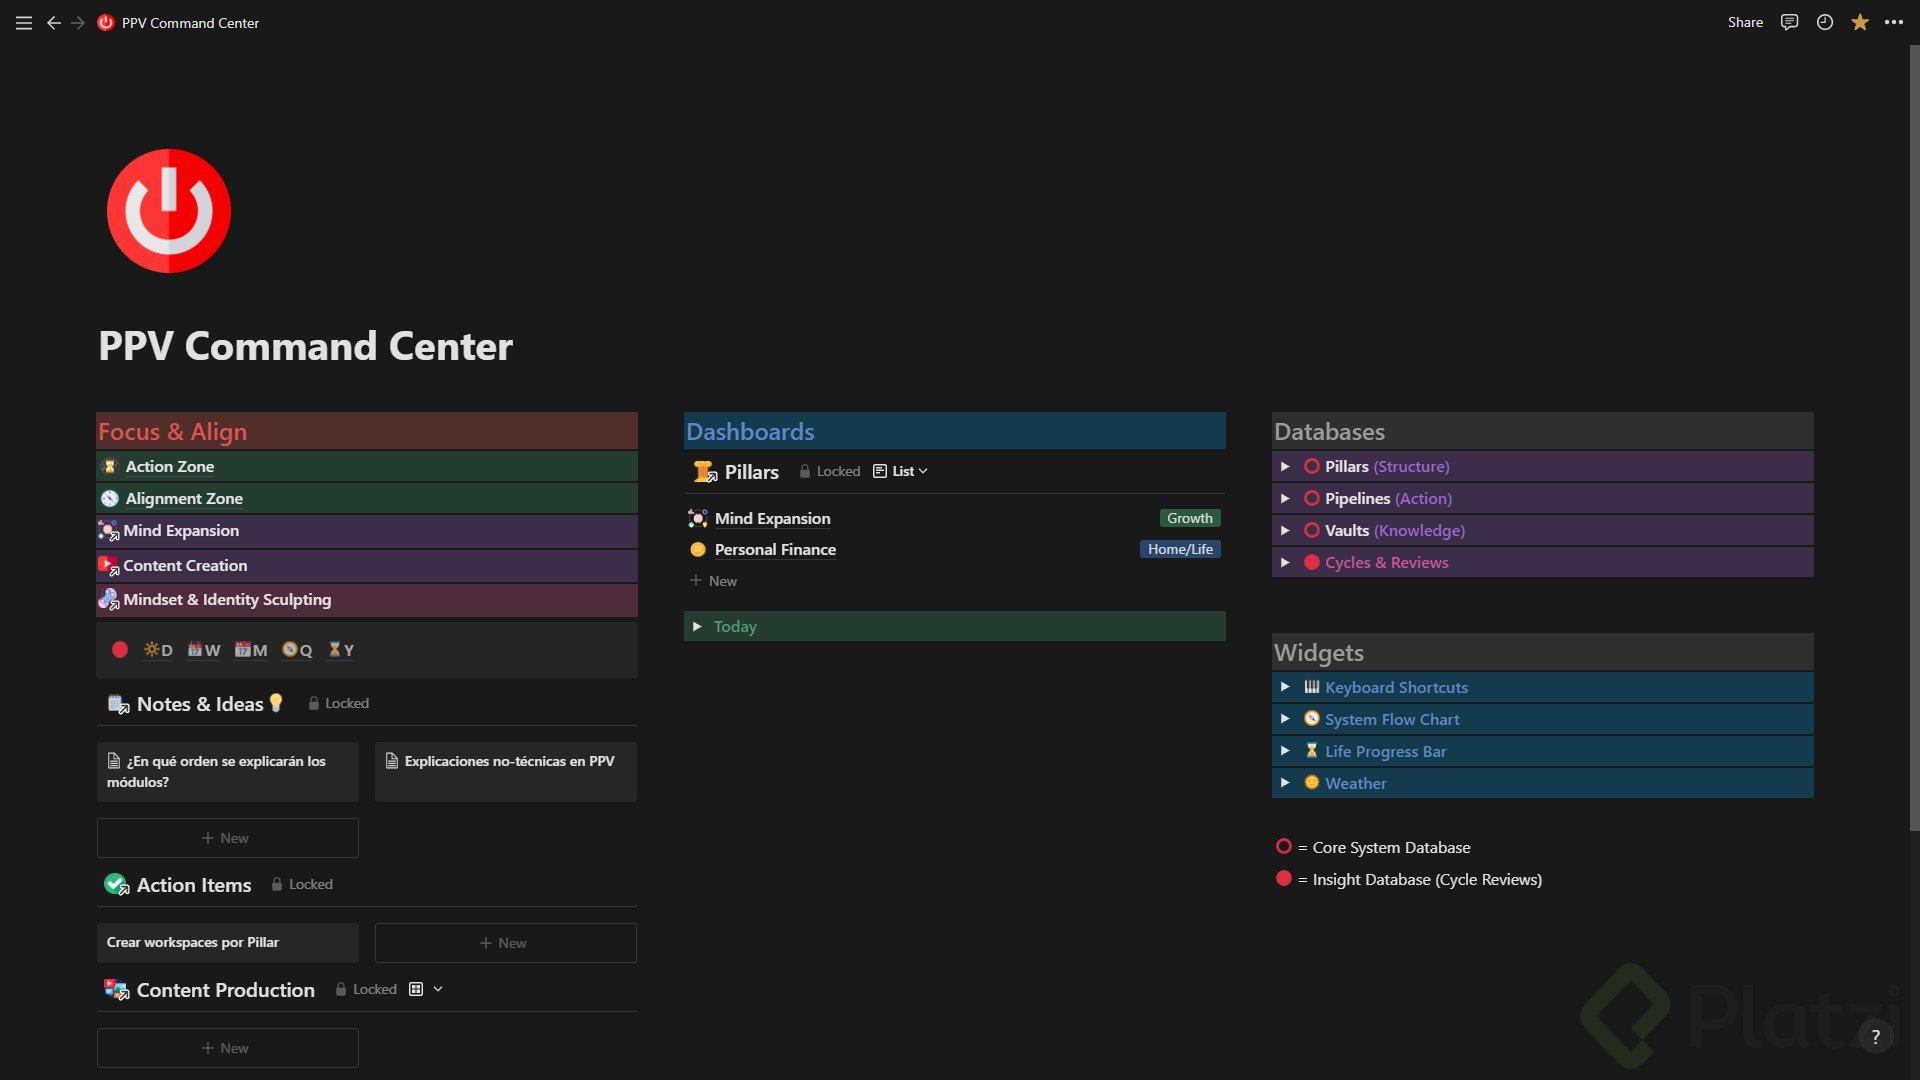The height and width of the screenshot is (1080, 1920).
Task: Click the Share menu item
Action: (x=1744, y=22)
